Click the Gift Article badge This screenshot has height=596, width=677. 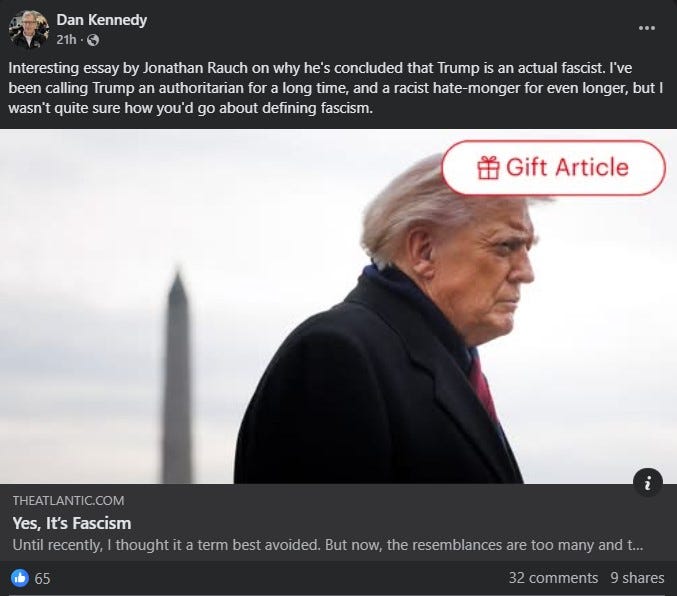[x=554, y=168]
